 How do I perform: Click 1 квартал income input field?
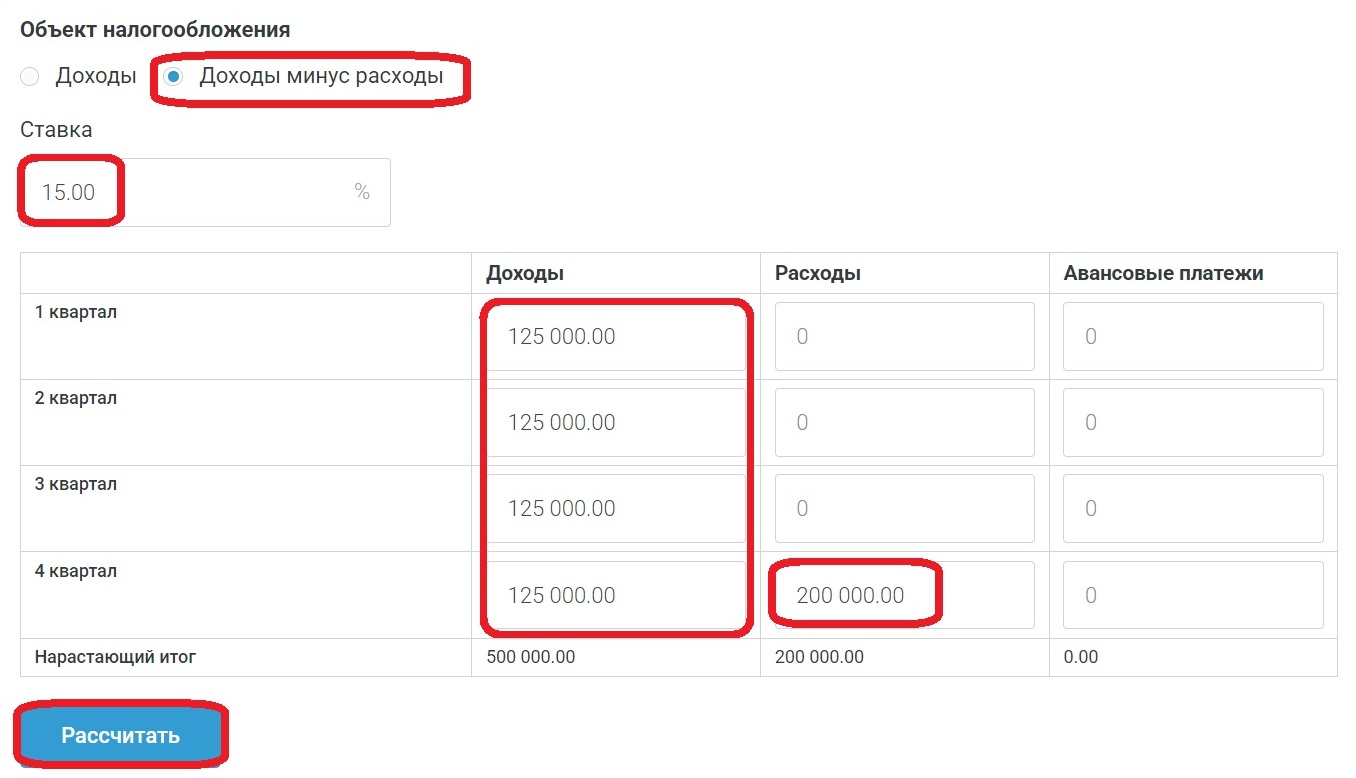coord(615,337)
